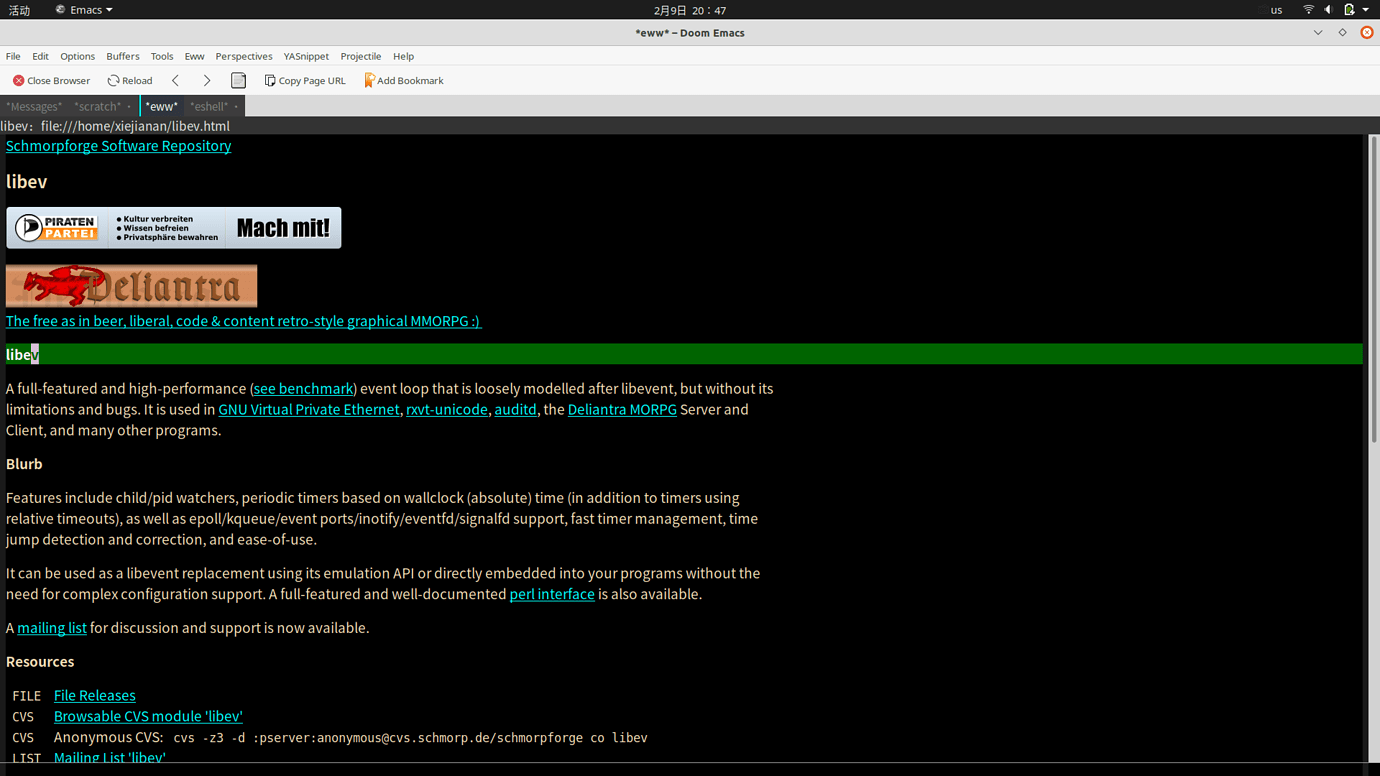Open Activities (活动) overview
This screenshot has width=1380, height=776.
click(19, 10)
